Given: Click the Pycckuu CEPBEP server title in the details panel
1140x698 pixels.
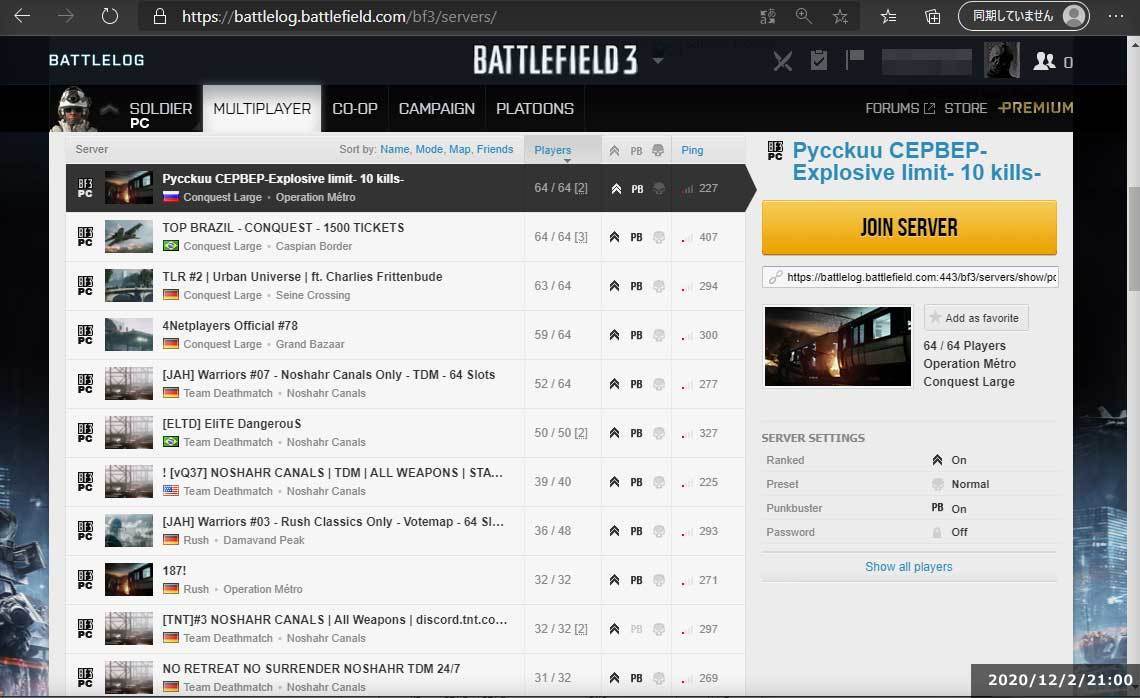Looking at the screenshot, I should coord(916,161).
